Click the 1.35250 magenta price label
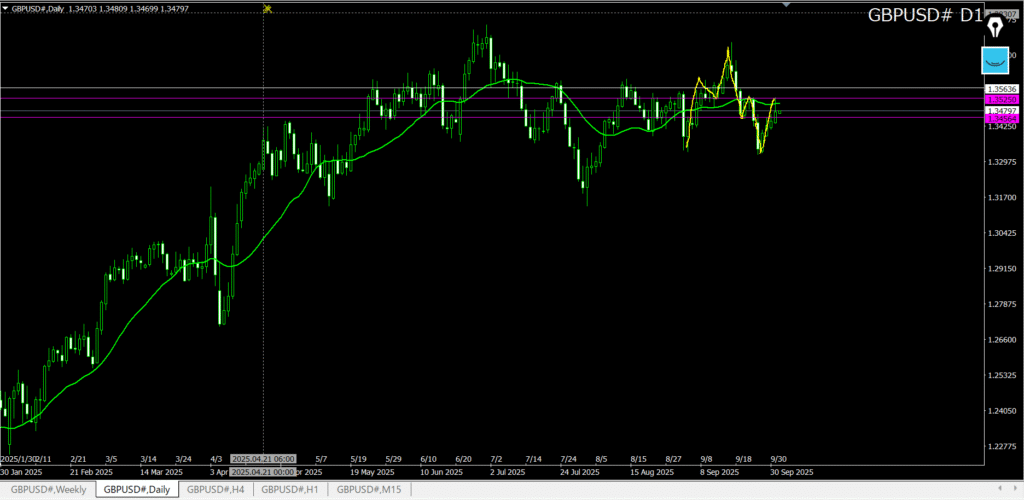Viewport: 1024px width, 500px height. (x=1000, y=99)
